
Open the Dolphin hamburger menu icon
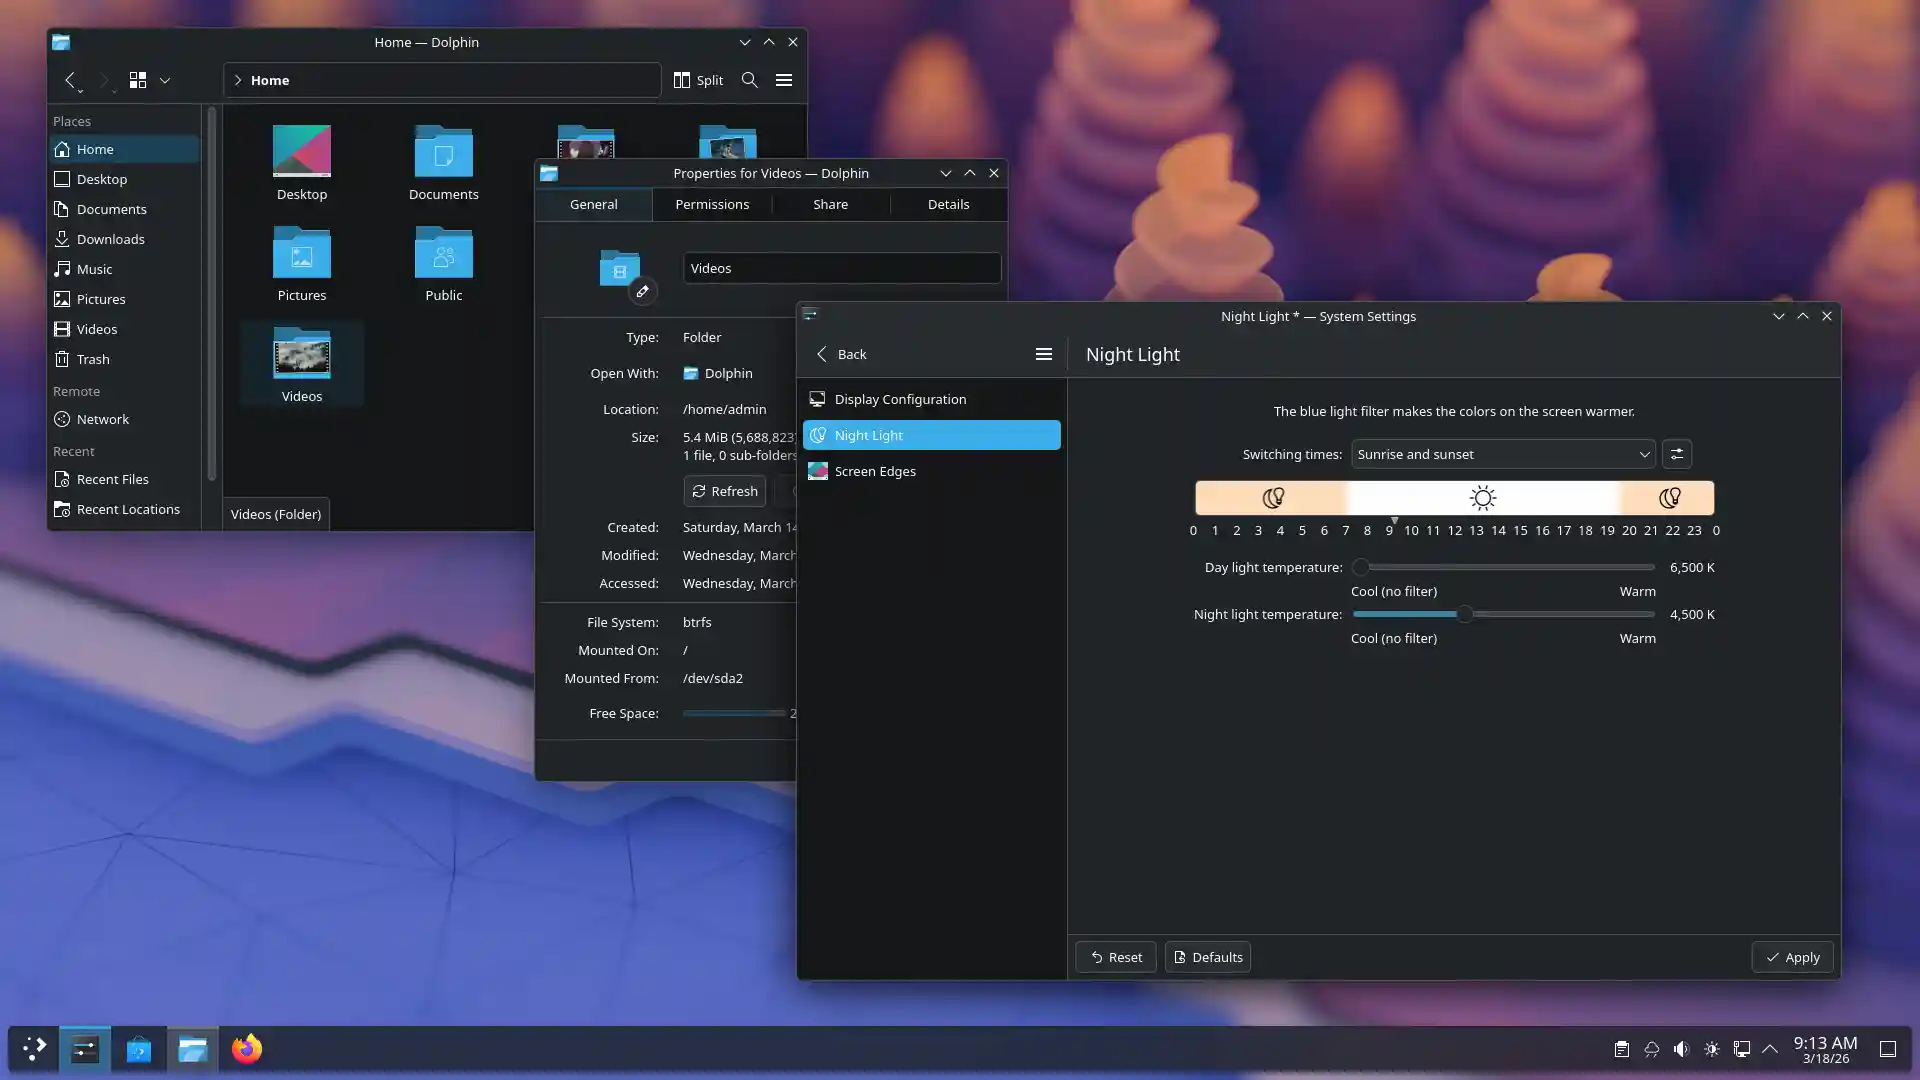point(784,80)
